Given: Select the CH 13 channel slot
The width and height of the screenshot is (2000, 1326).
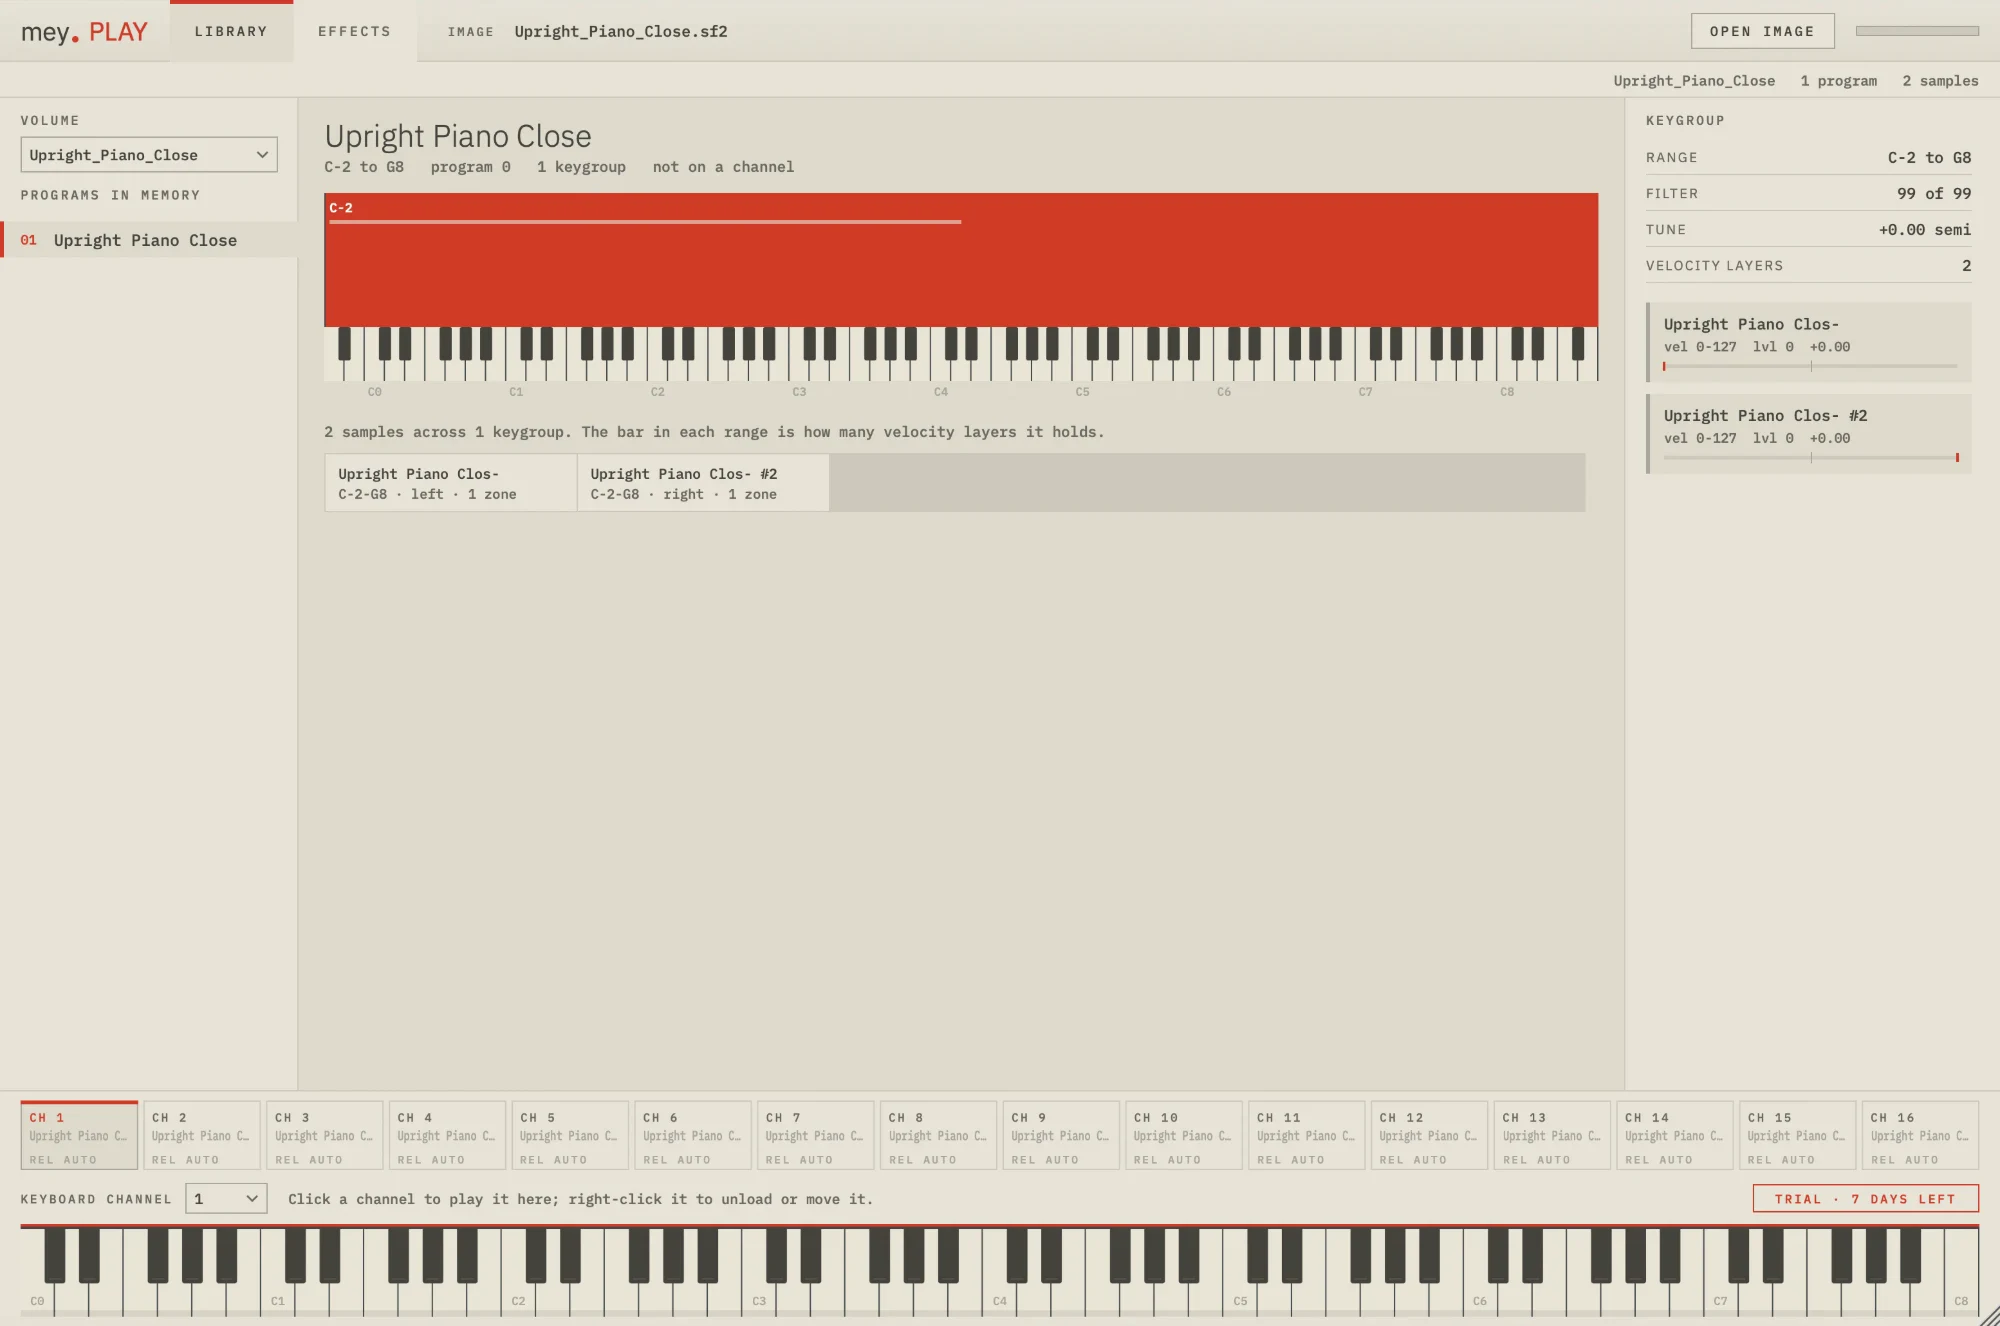Looking at the screenshot, I should (1552, 1136).
